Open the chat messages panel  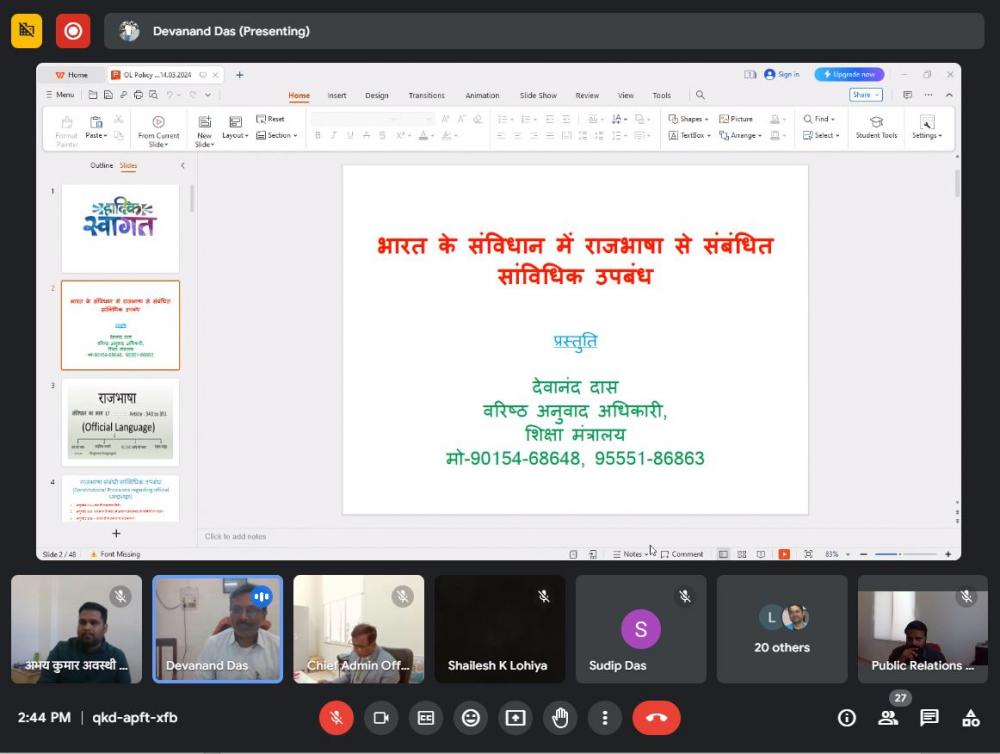(x=929, y=717)
